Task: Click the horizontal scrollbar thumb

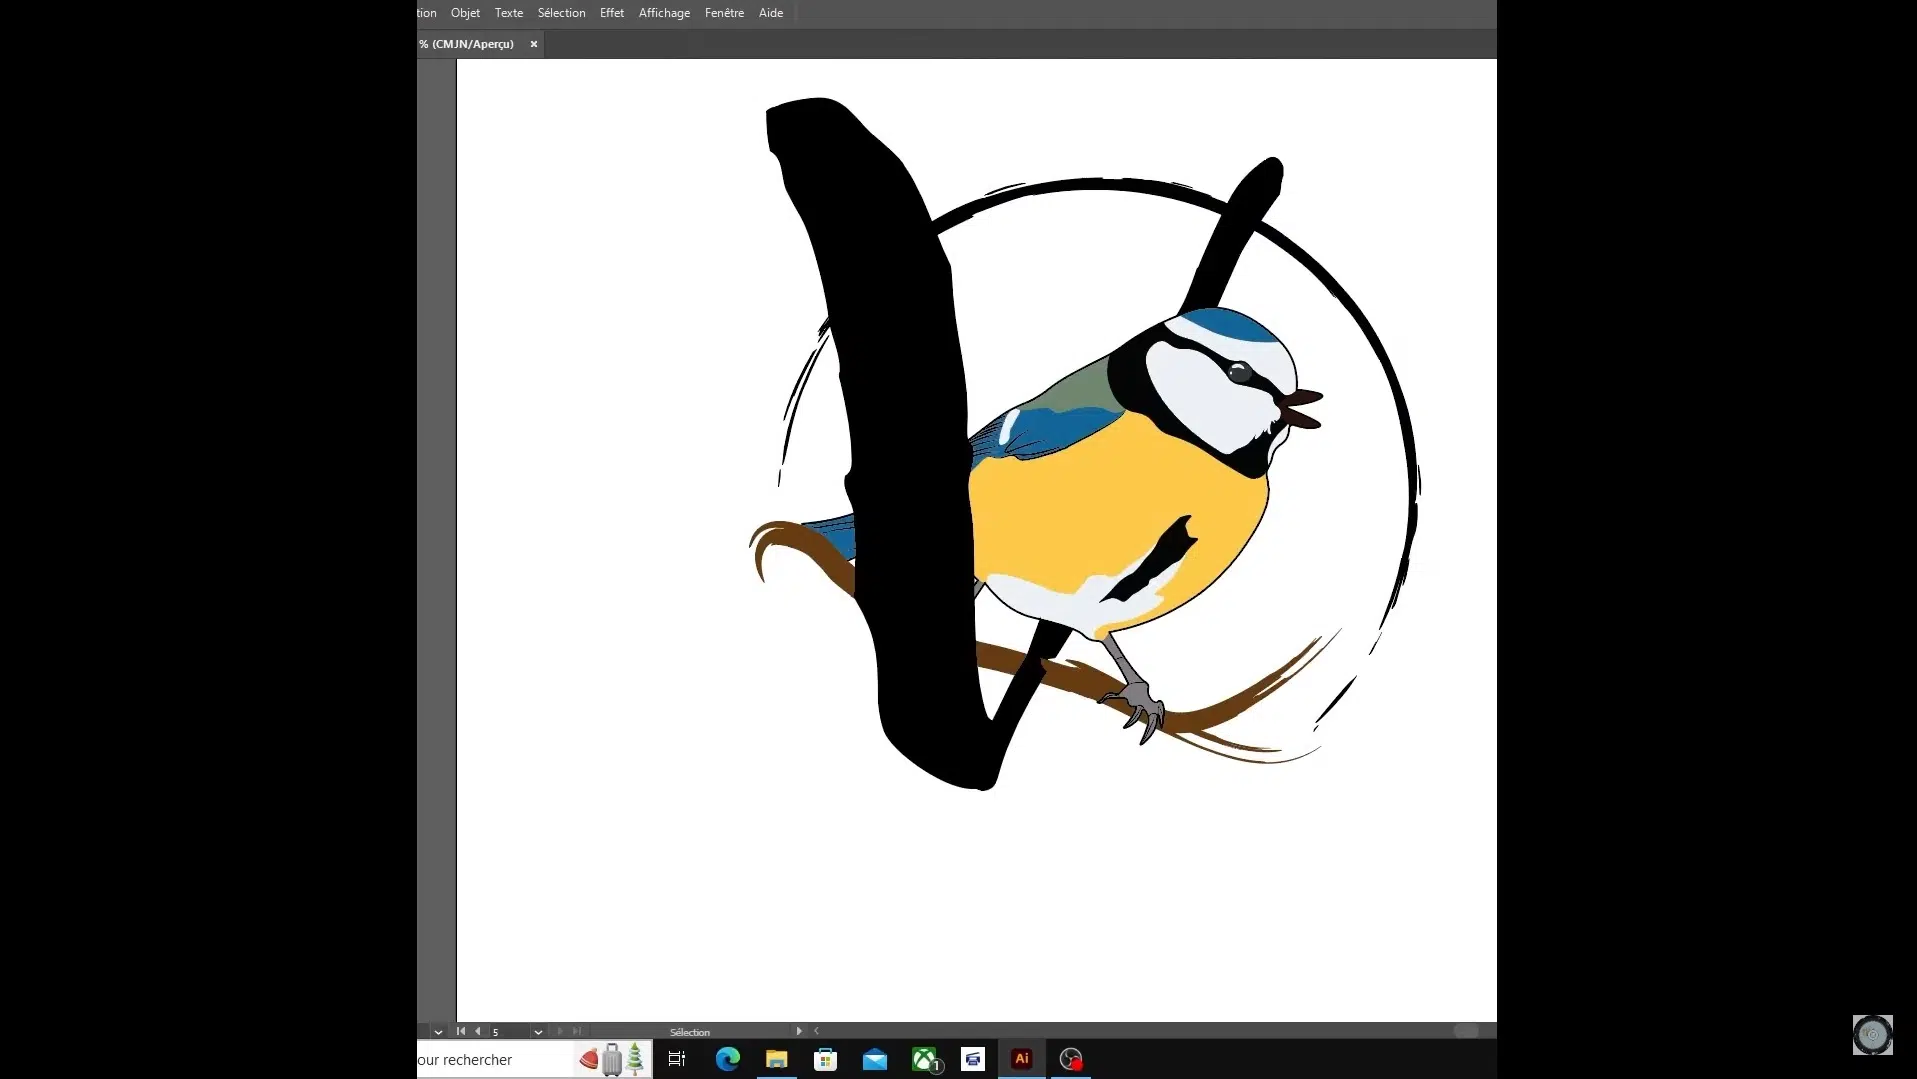Action: [1466, 1031]
